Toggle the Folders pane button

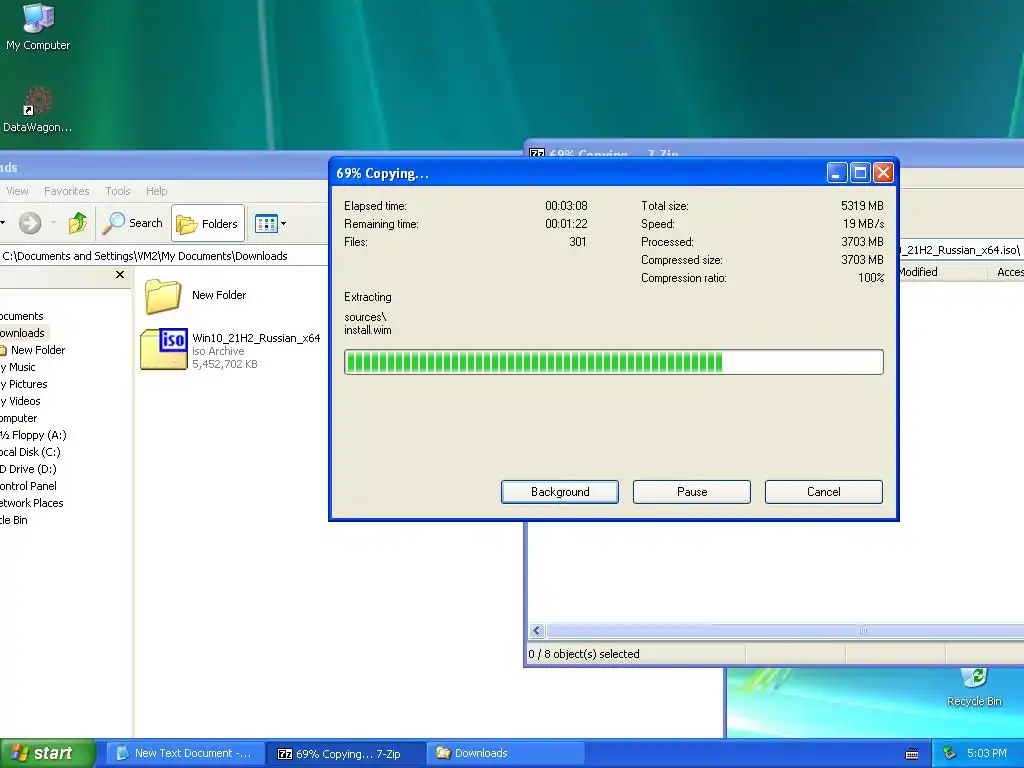[208, 223]
